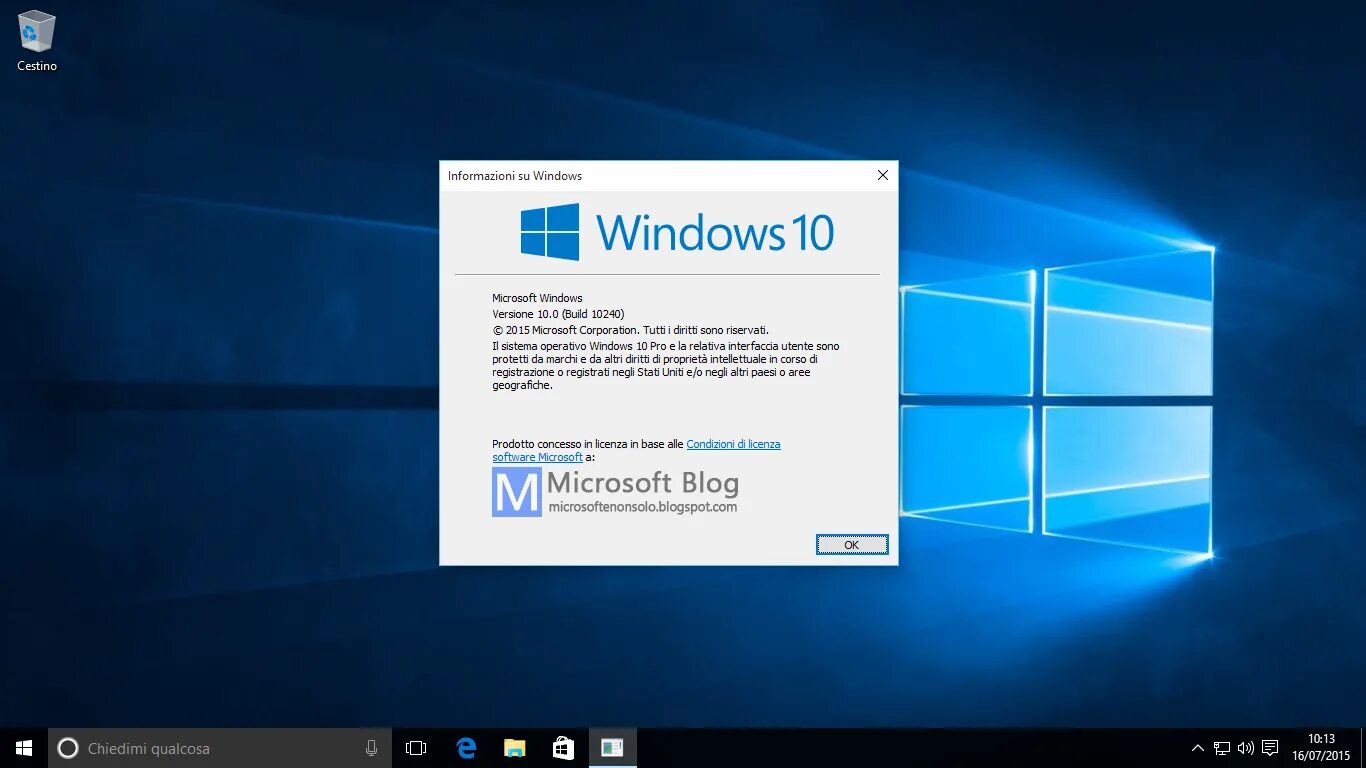Open the Windows Start menu
Screen dimensions: 1366x768
pyautogui.click(x=24, y=748)
